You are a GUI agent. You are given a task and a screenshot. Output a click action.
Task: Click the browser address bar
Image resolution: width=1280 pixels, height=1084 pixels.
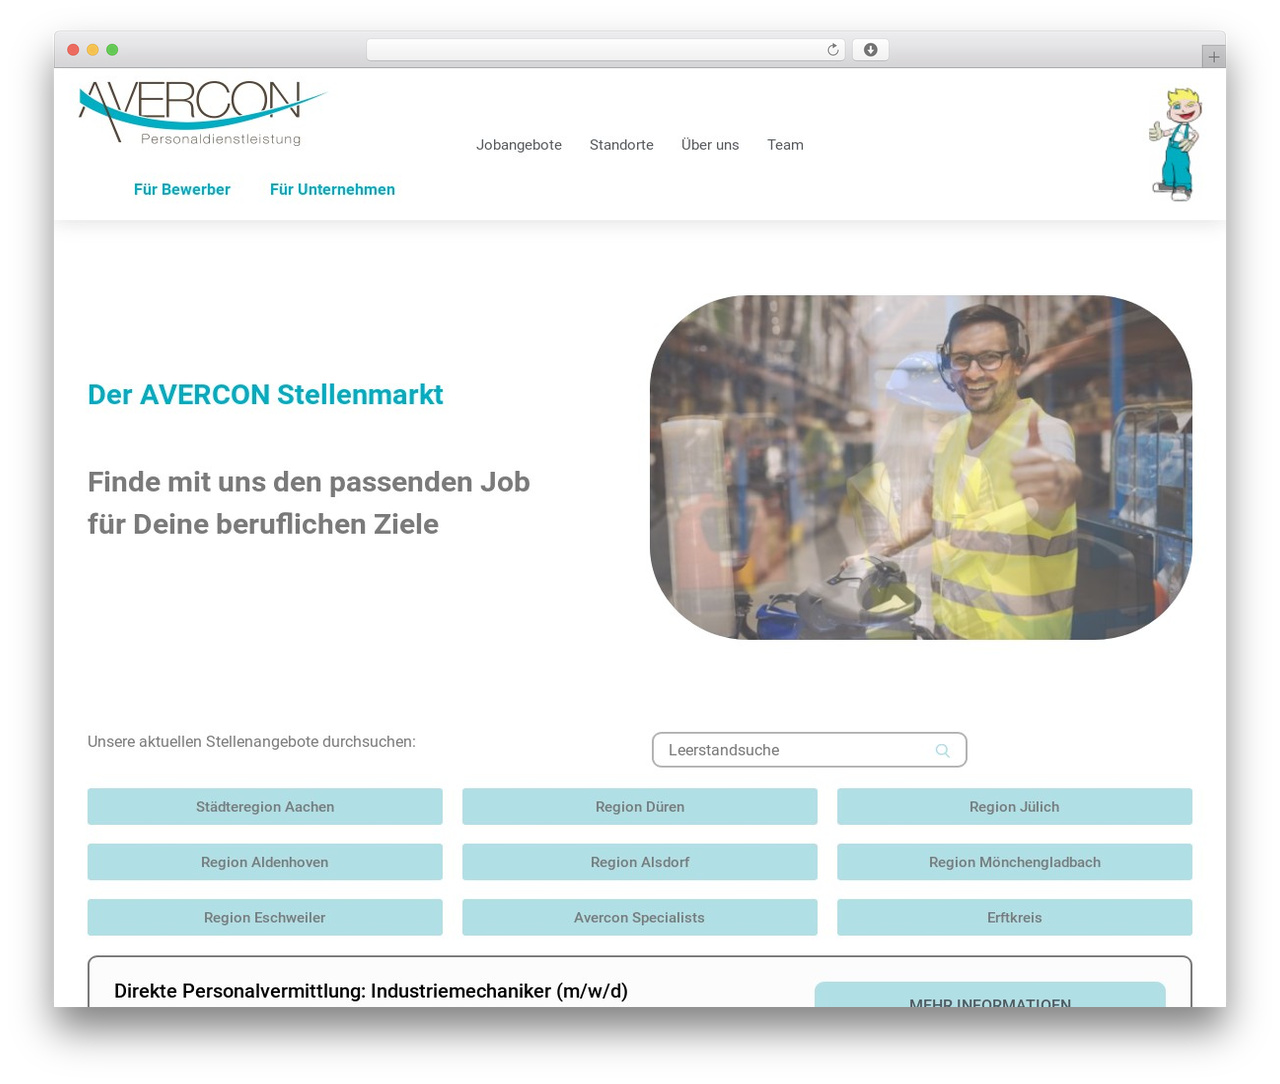[x=606, y=50]
